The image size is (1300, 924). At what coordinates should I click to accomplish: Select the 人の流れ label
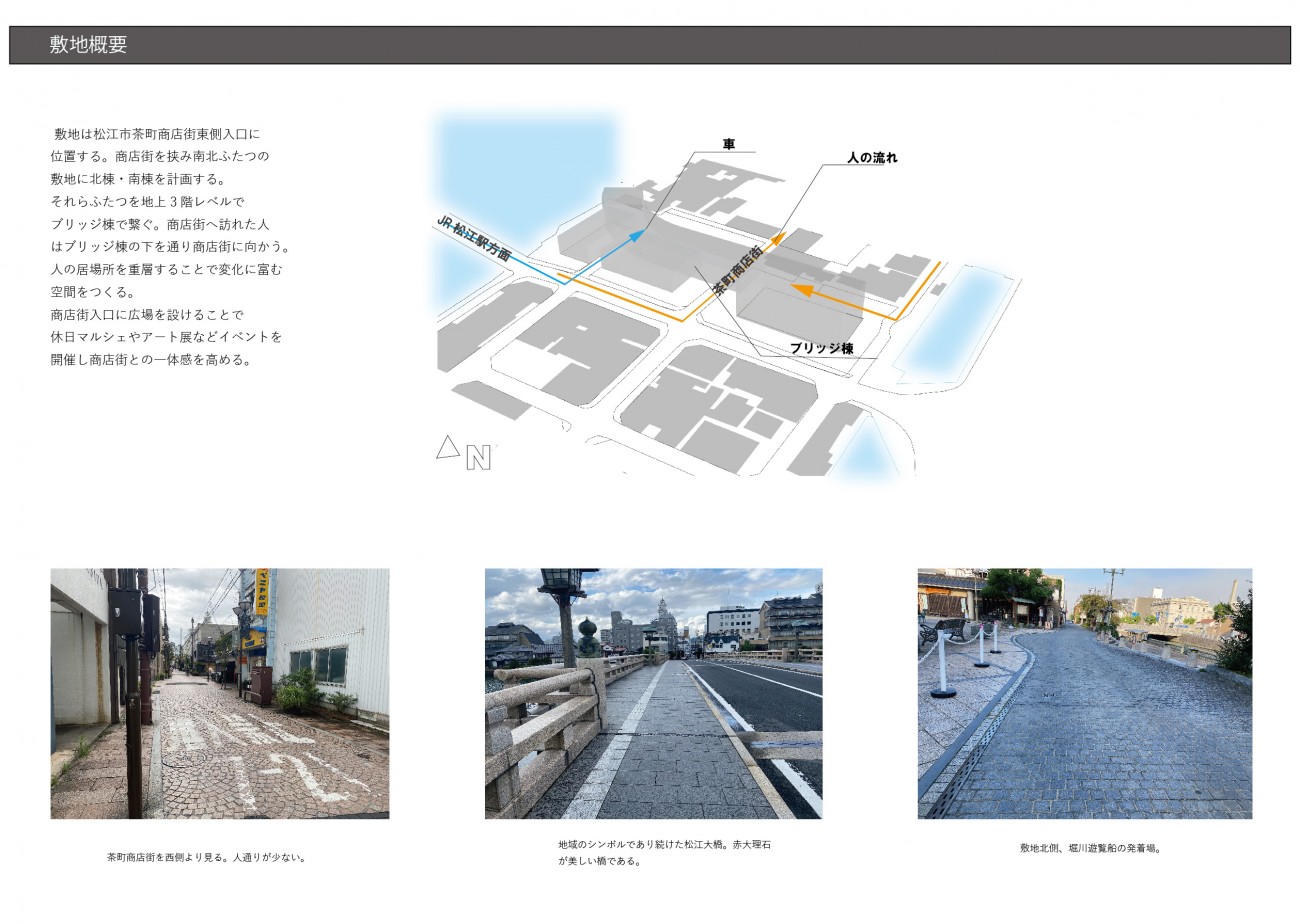coord(872,157)
